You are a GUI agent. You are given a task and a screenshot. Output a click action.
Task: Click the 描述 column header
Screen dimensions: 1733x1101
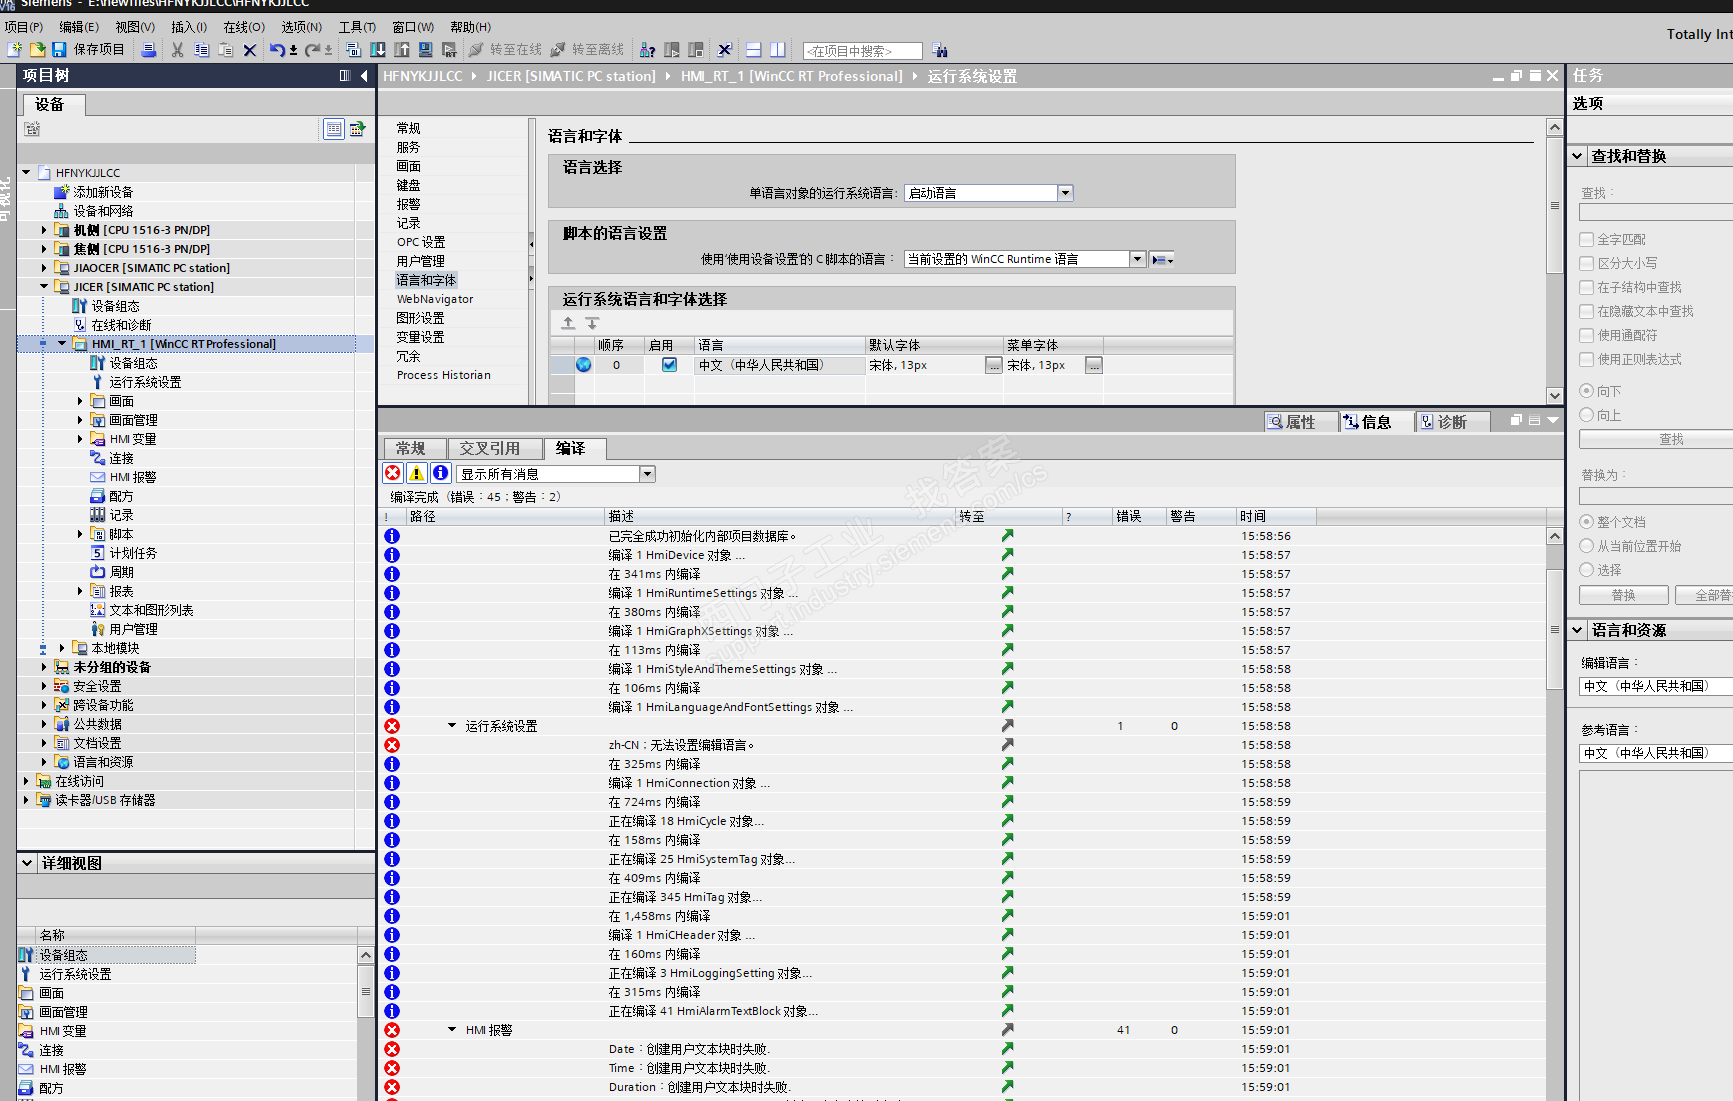781,516
